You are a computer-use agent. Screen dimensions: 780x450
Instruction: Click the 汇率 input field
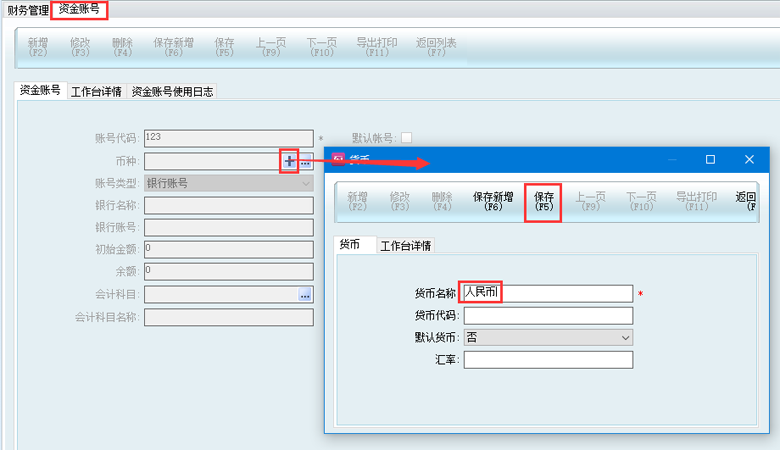pyautogui.click(x=548, y=360)
